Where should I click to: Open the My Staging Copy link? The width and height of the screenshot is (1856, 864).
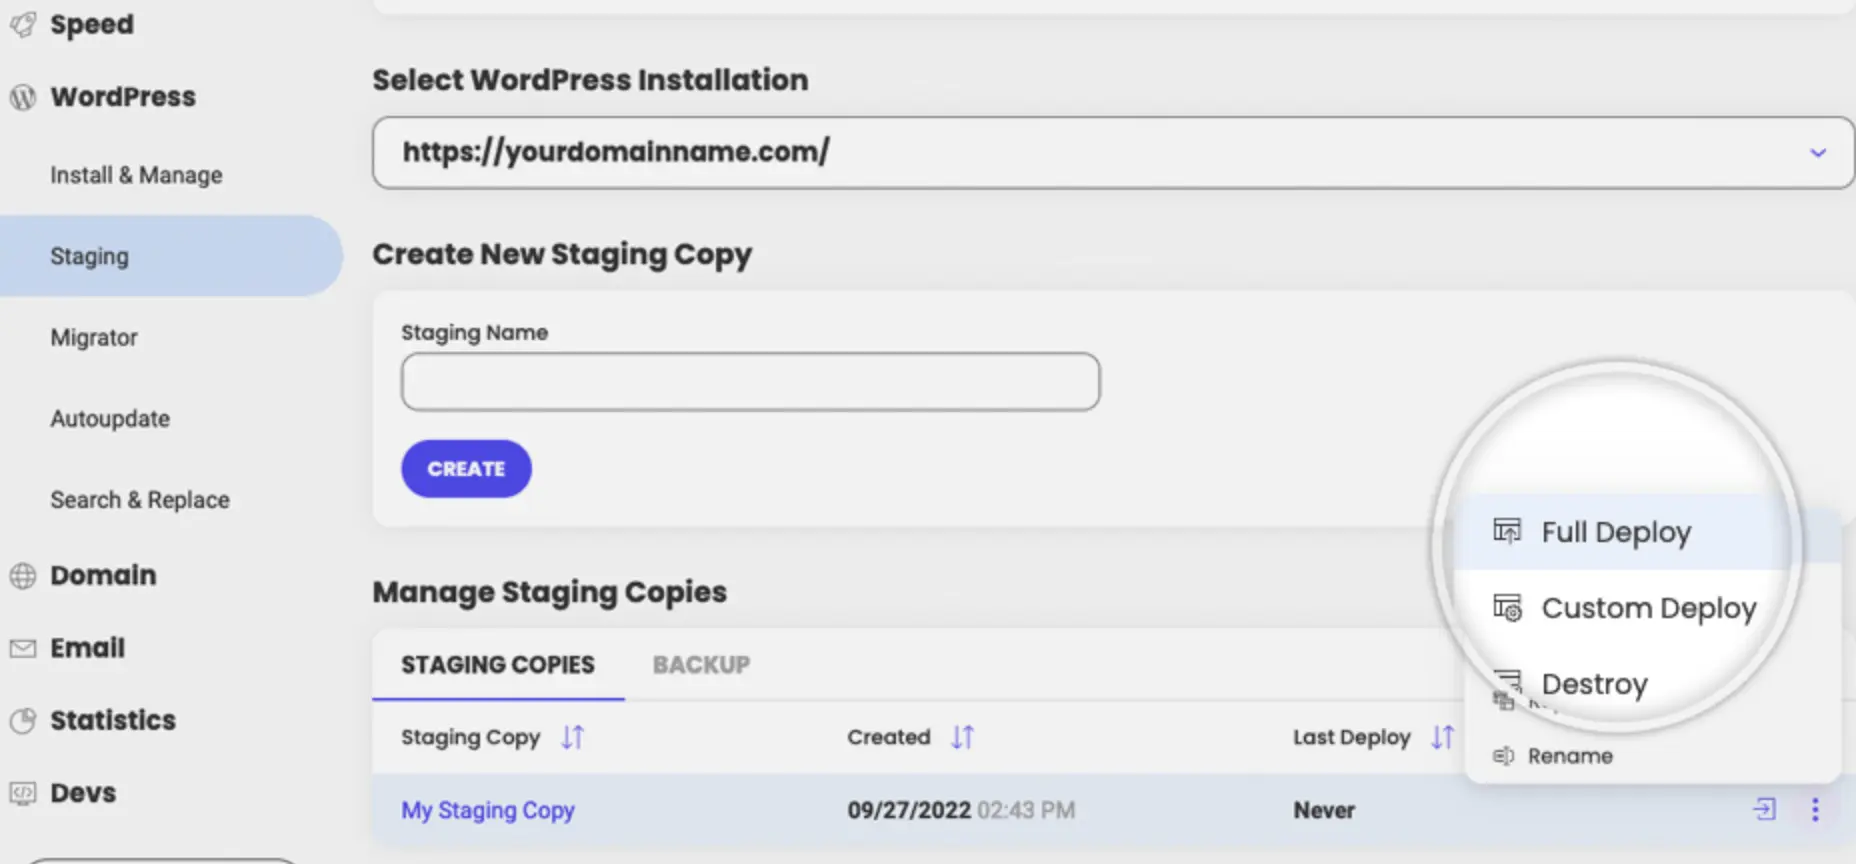[x=488, y=810]
